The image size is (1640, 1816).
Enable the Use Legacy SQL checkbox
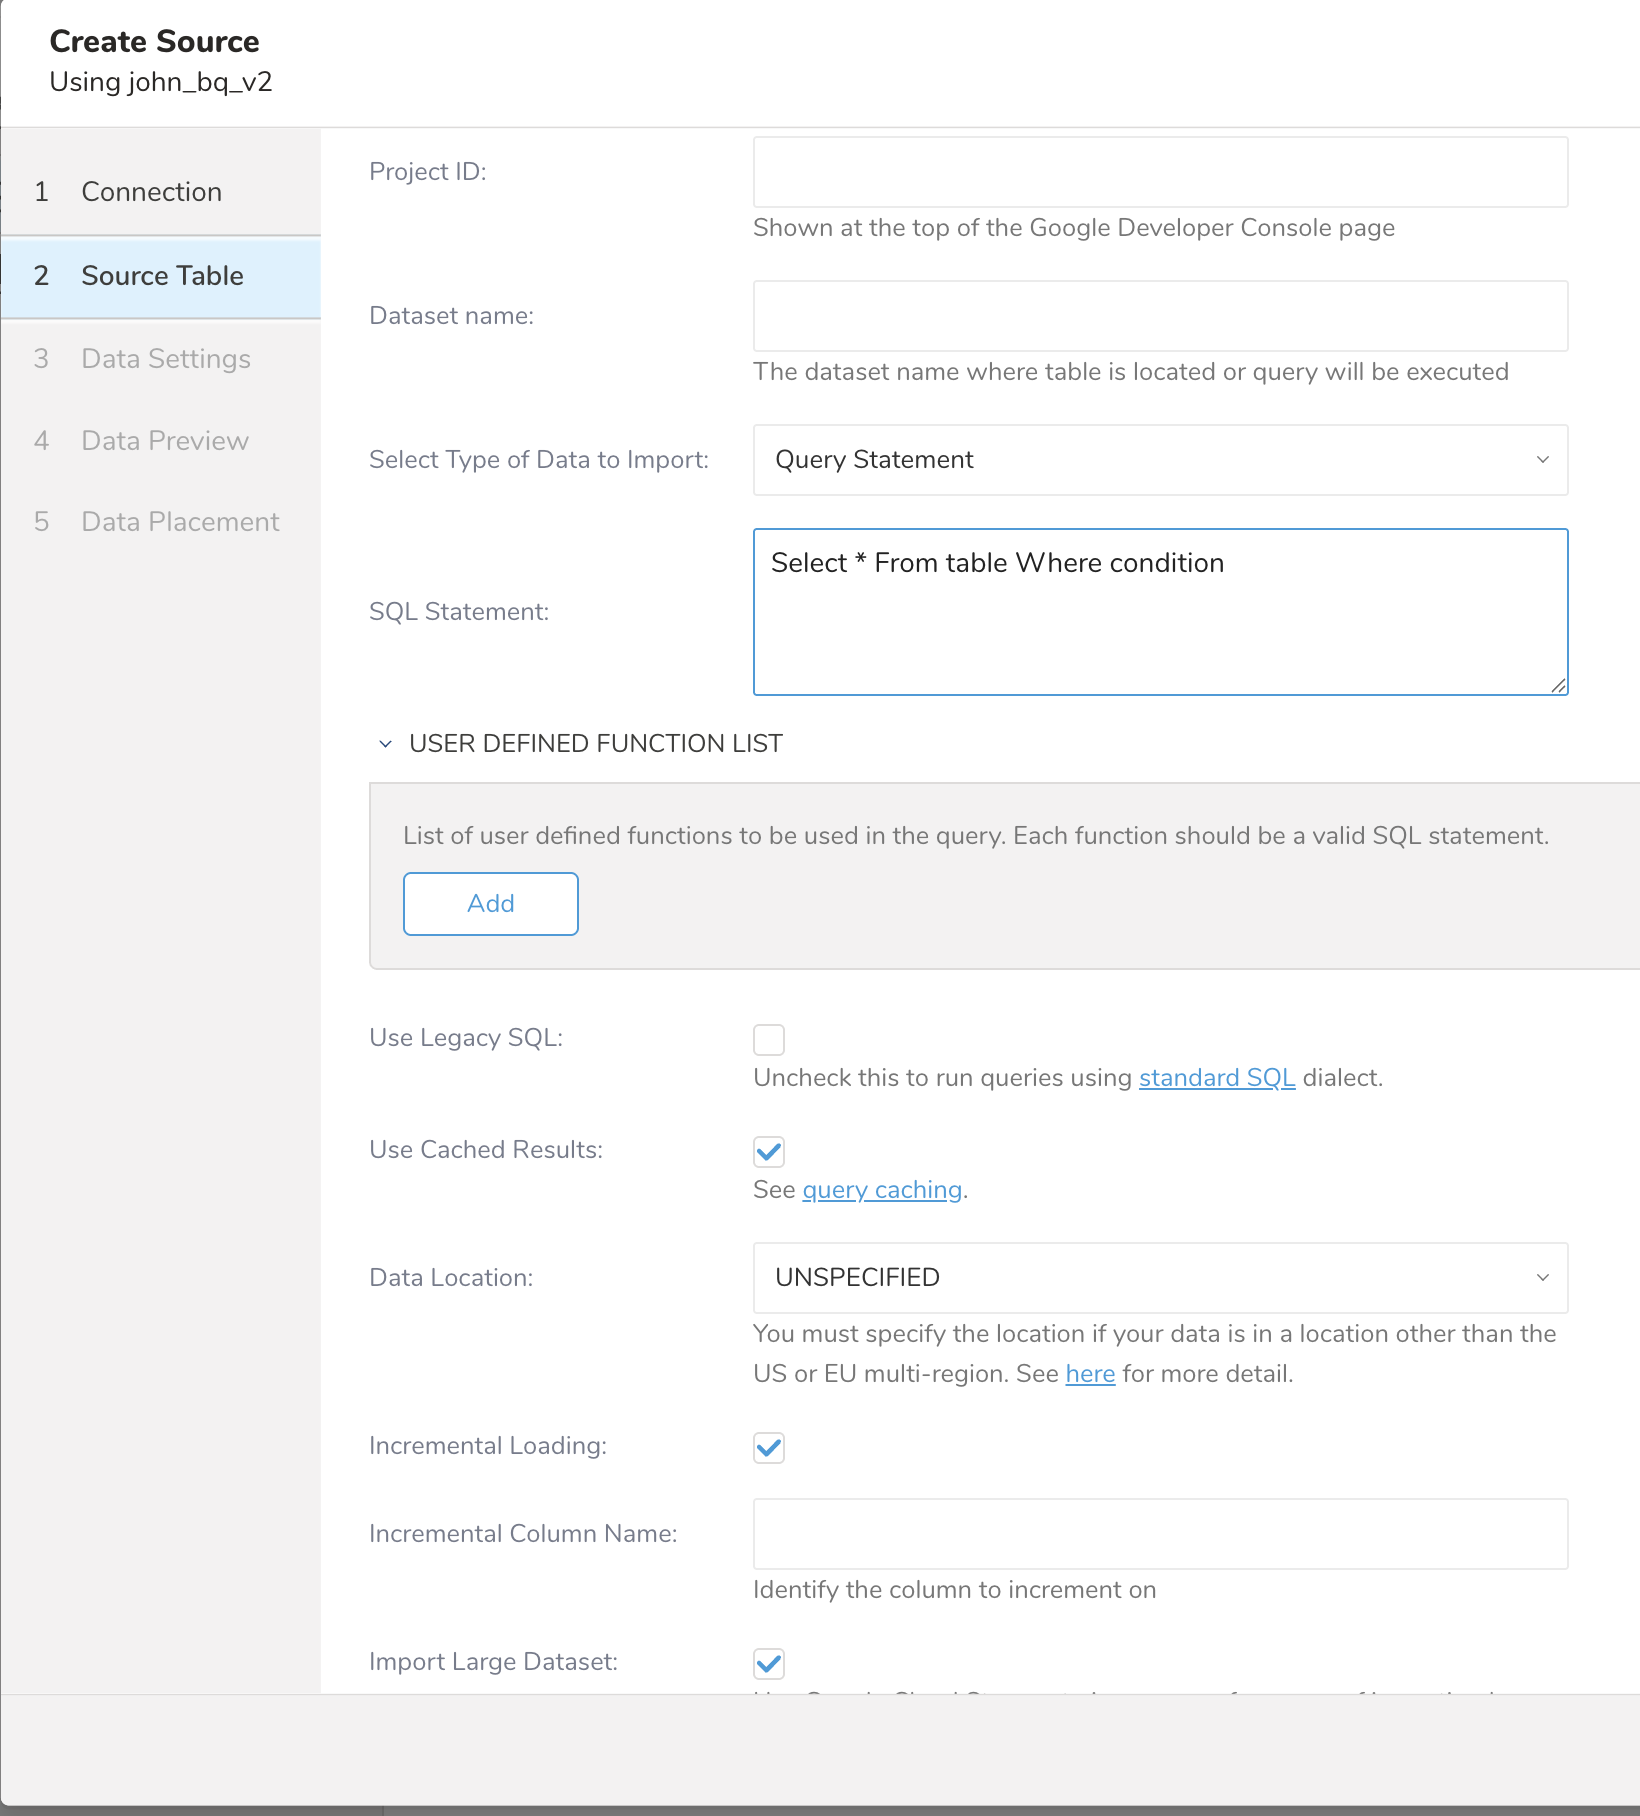(x=769, y=1040)
